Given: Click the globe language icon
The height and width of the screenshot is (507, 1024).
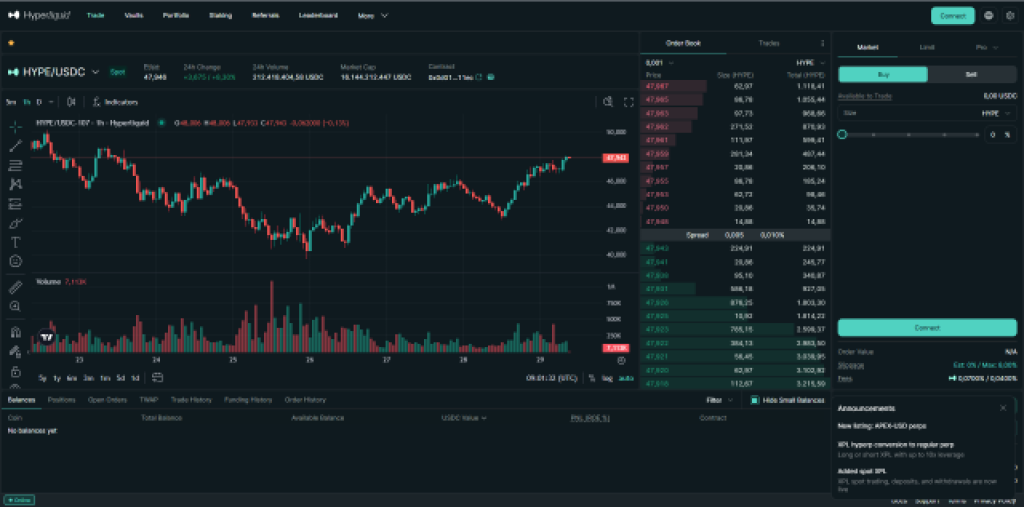Looking at the screenshot, I should [989, 16].
